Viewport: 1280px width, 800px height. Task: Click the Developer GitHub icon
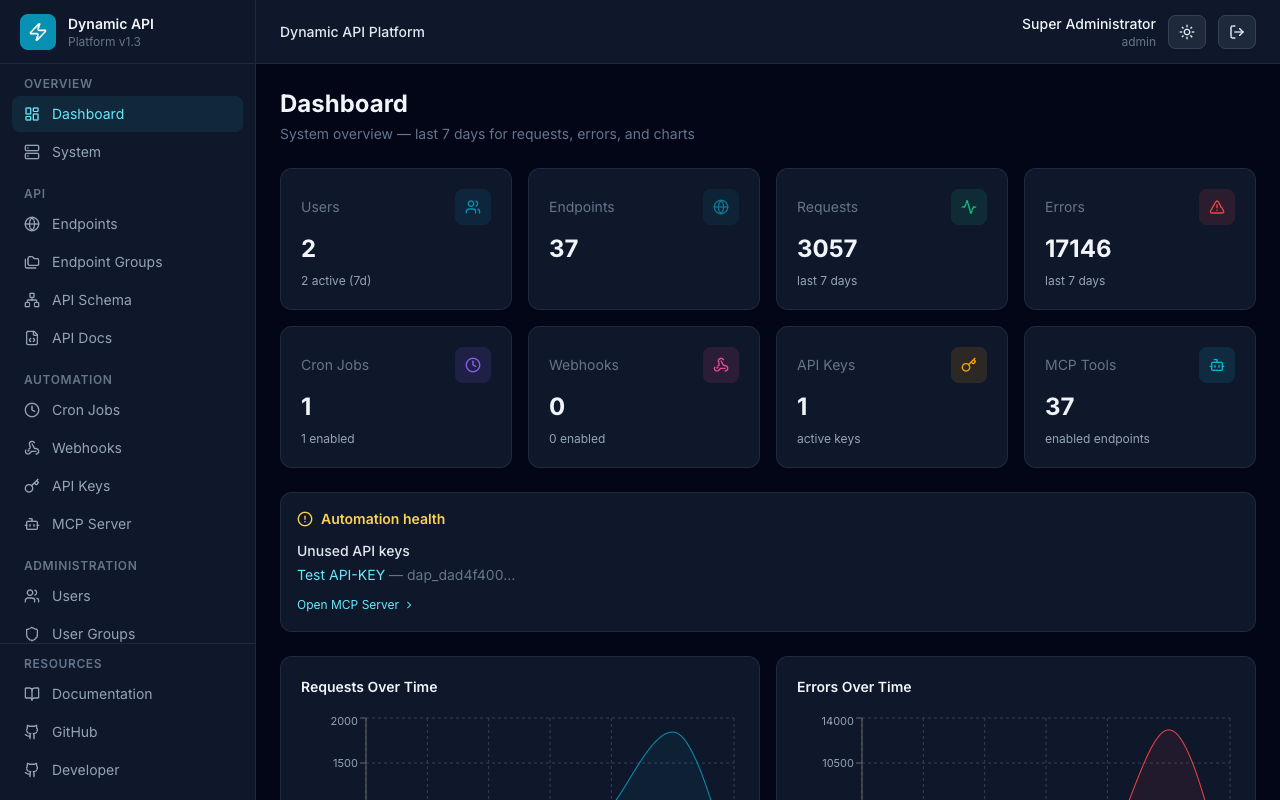point(32,770)
